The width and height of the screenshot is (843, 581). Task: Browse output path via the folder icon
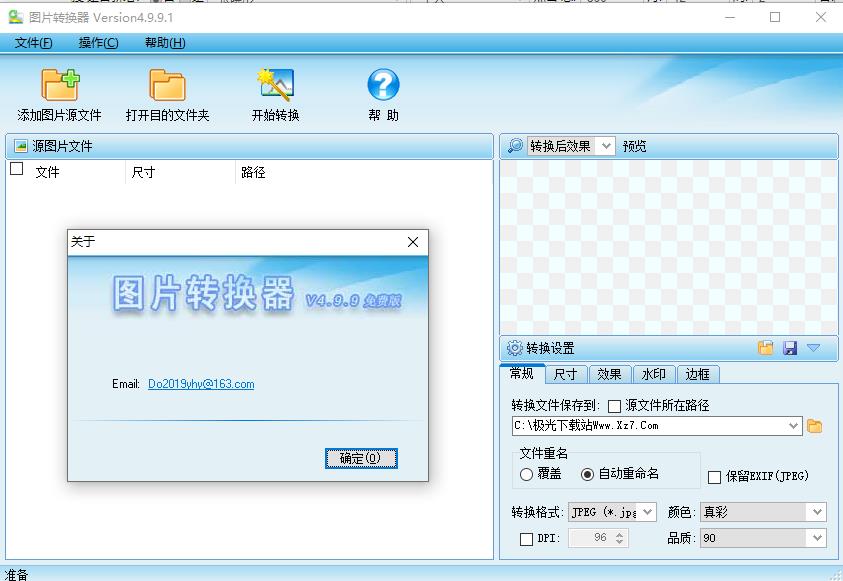click(x=815, y=425)
